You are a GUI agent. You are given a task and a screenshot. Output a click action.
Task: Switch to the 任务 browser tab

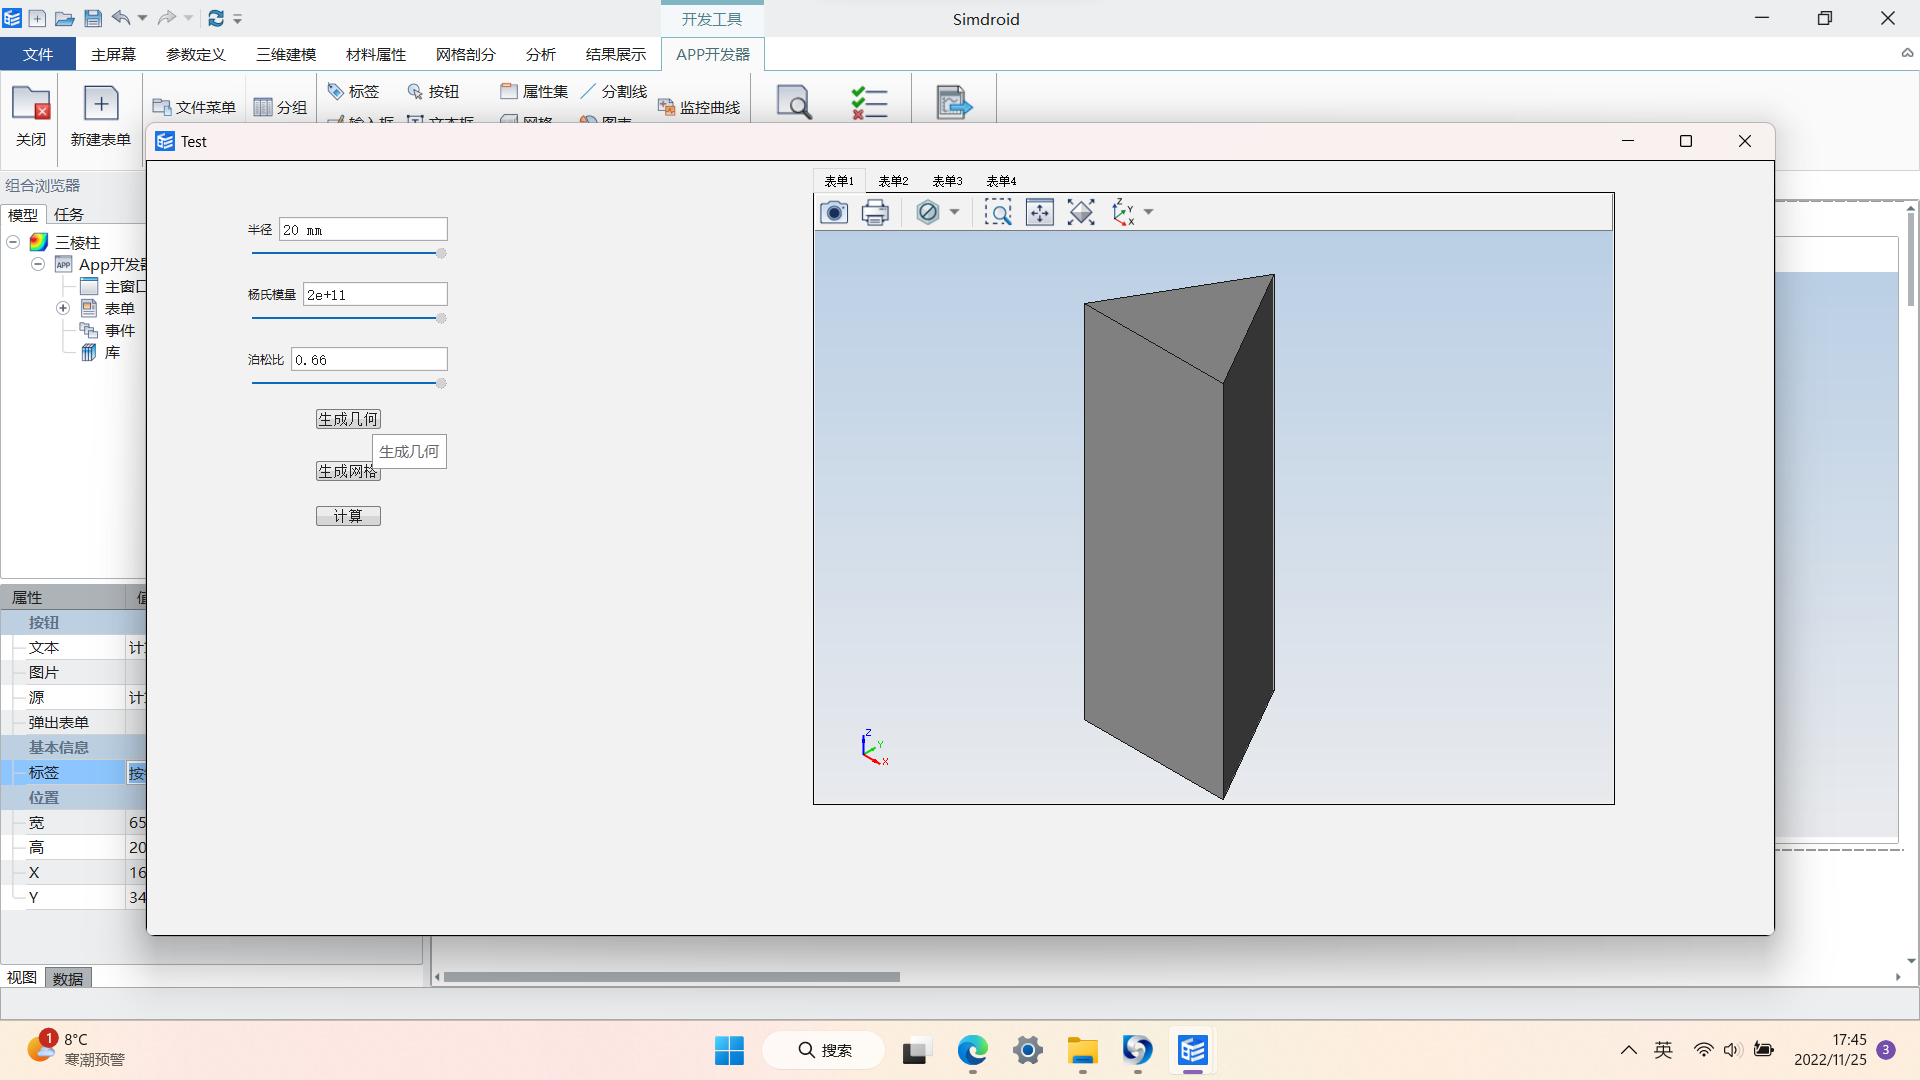pyautogui.click(x=69, y=214)
